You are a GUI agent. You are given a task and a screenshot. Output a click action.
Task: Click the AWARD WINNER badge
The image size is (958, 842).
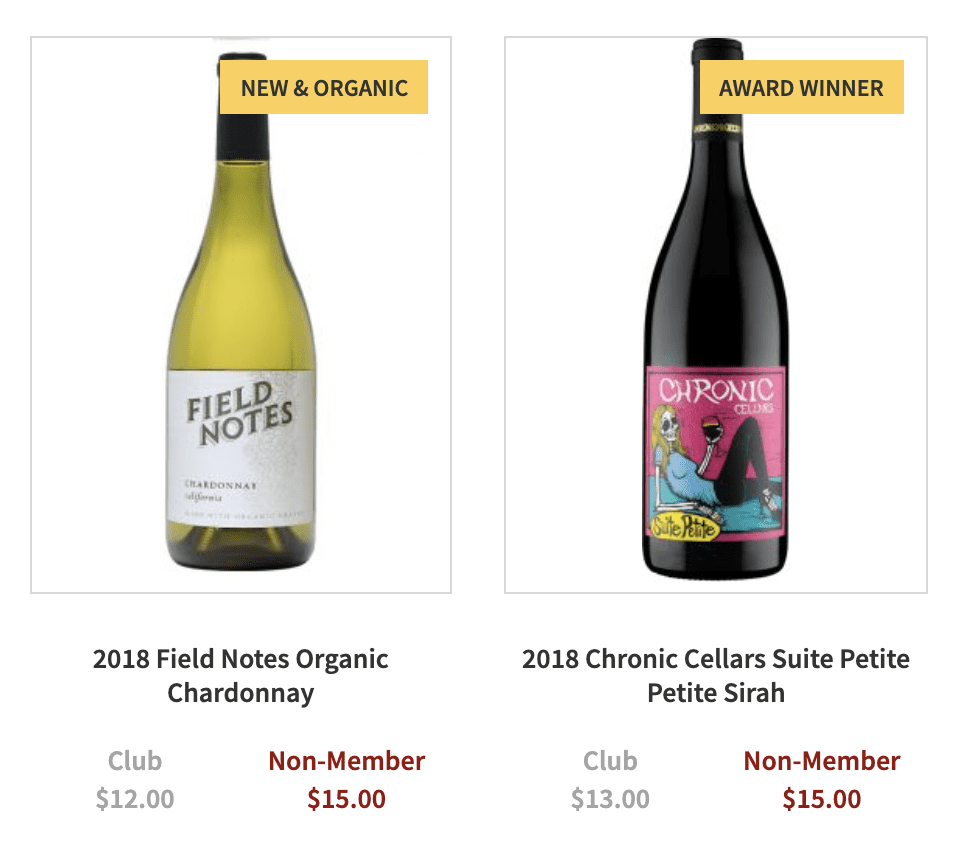(x=801, y=87)
